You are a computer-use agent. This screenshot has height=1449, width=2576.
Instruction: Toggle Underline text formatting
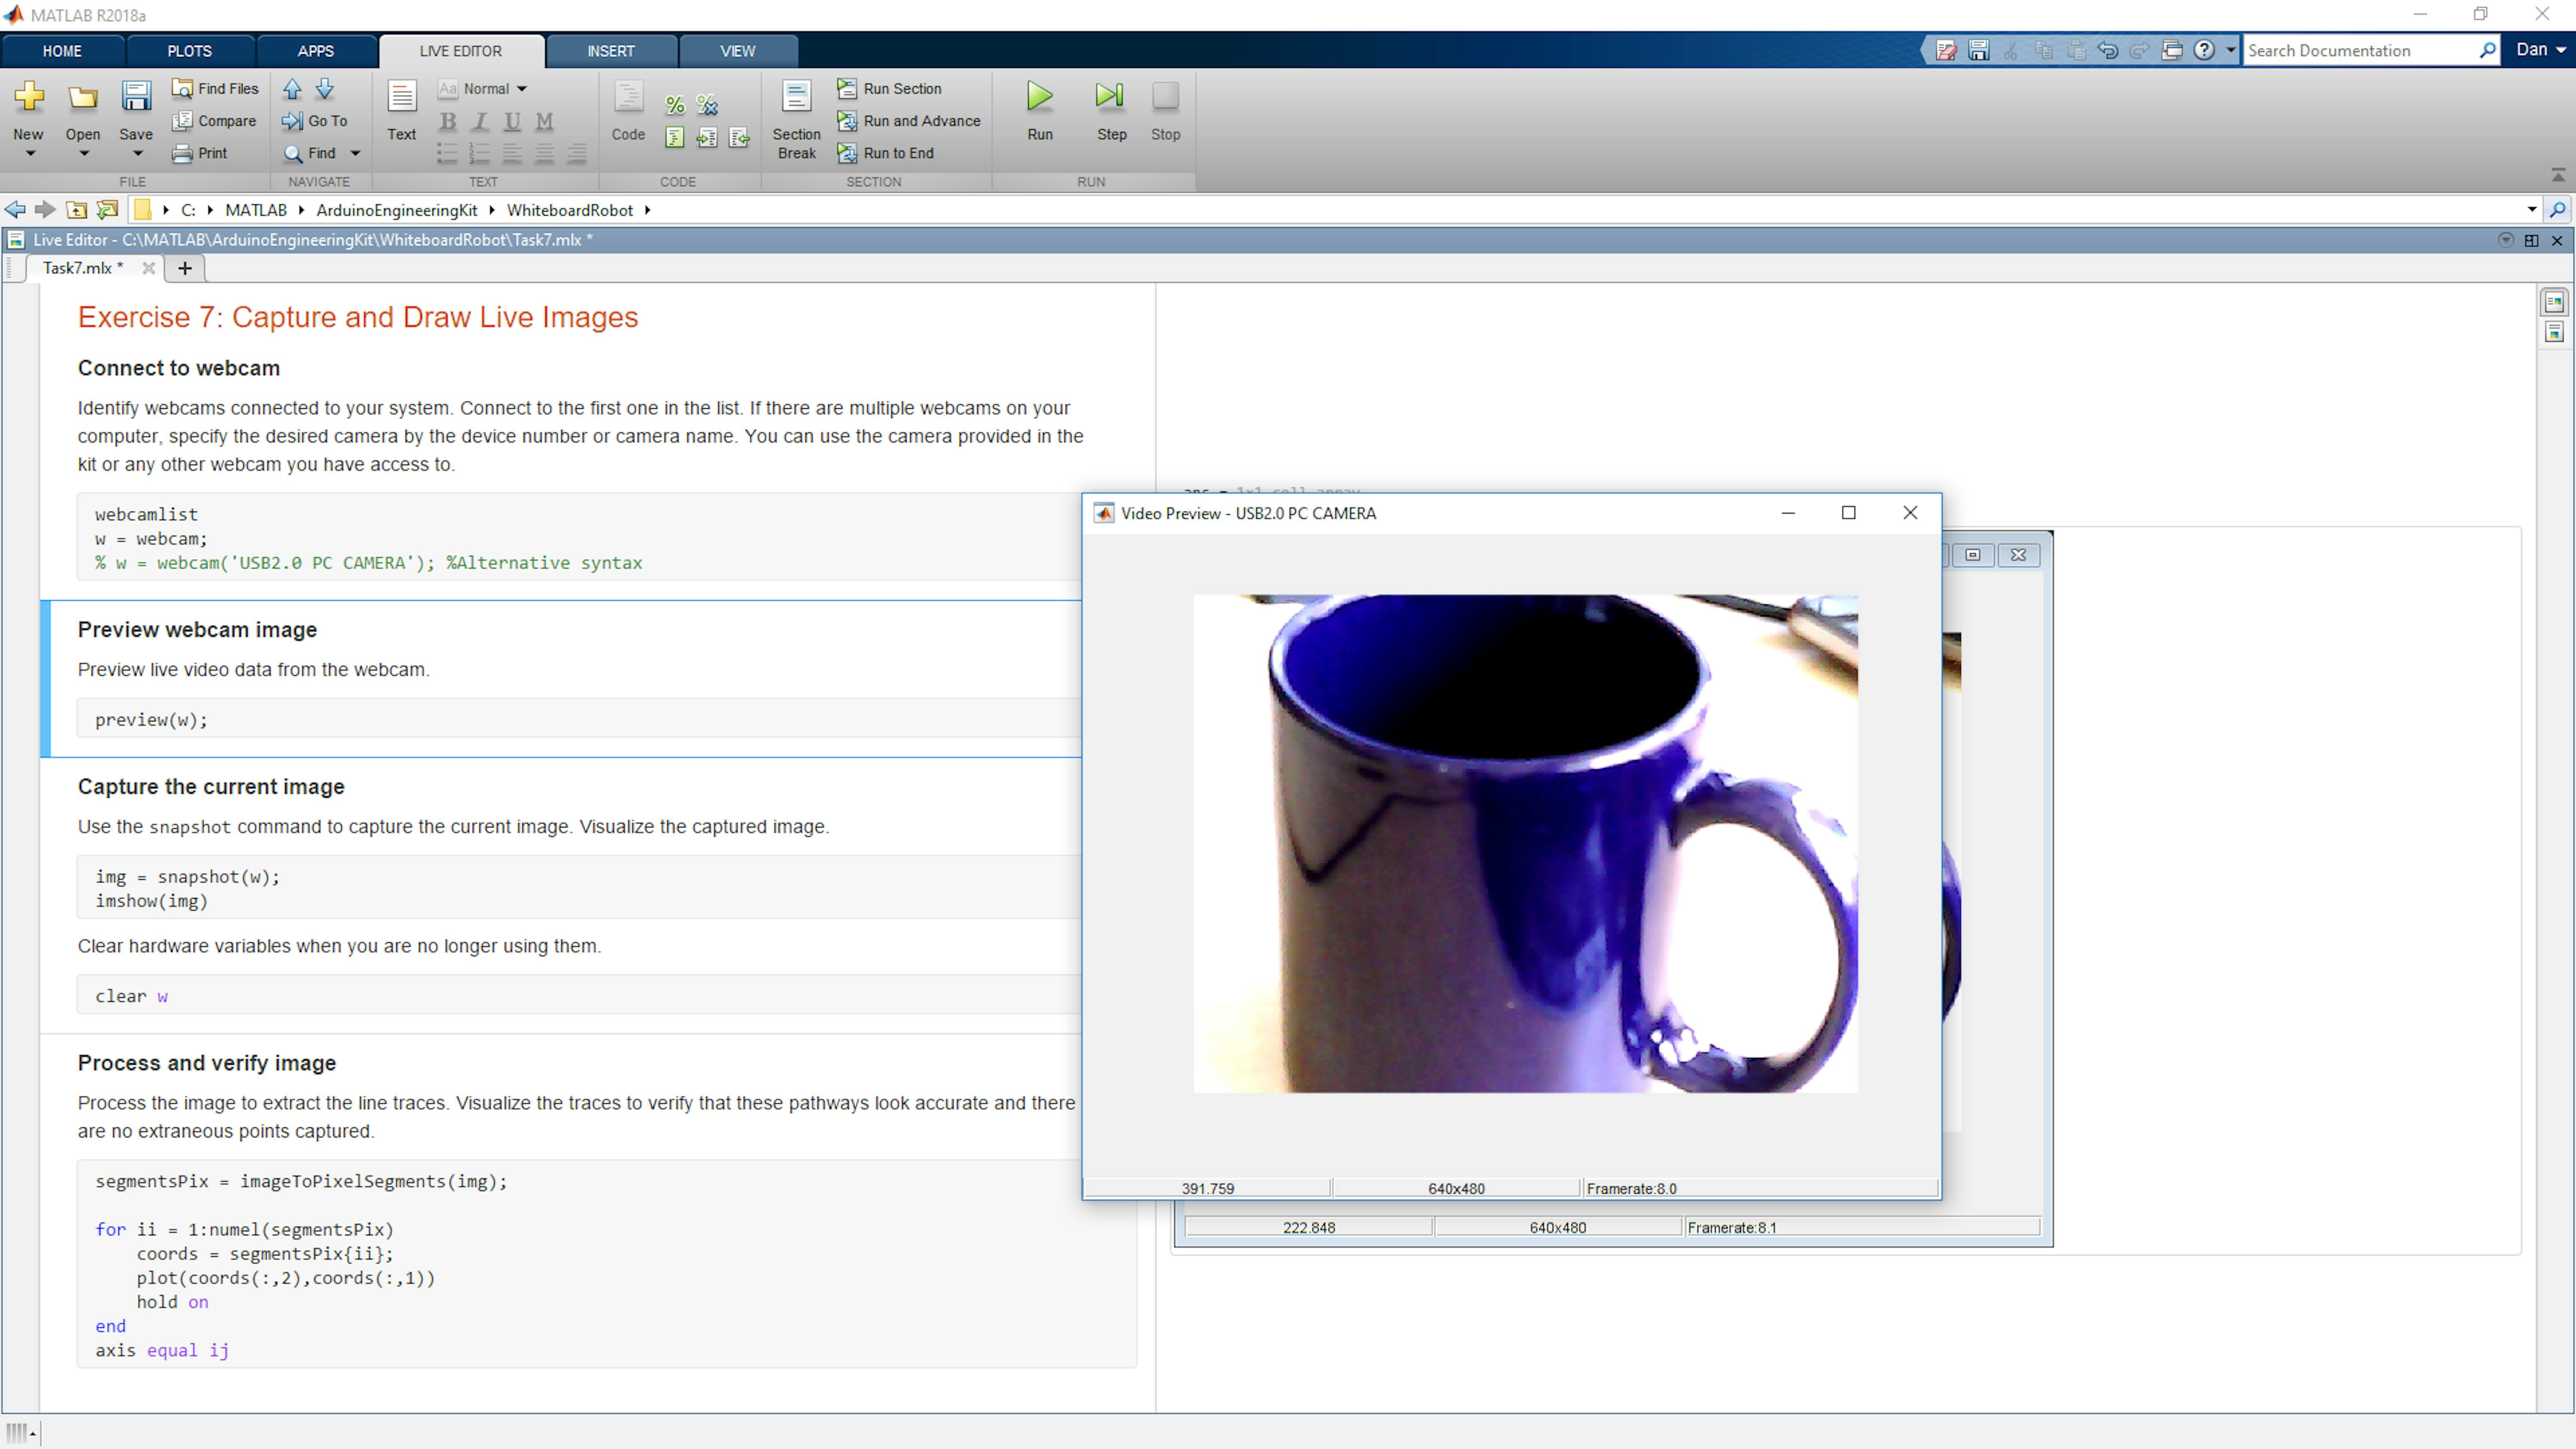(512, 121)
